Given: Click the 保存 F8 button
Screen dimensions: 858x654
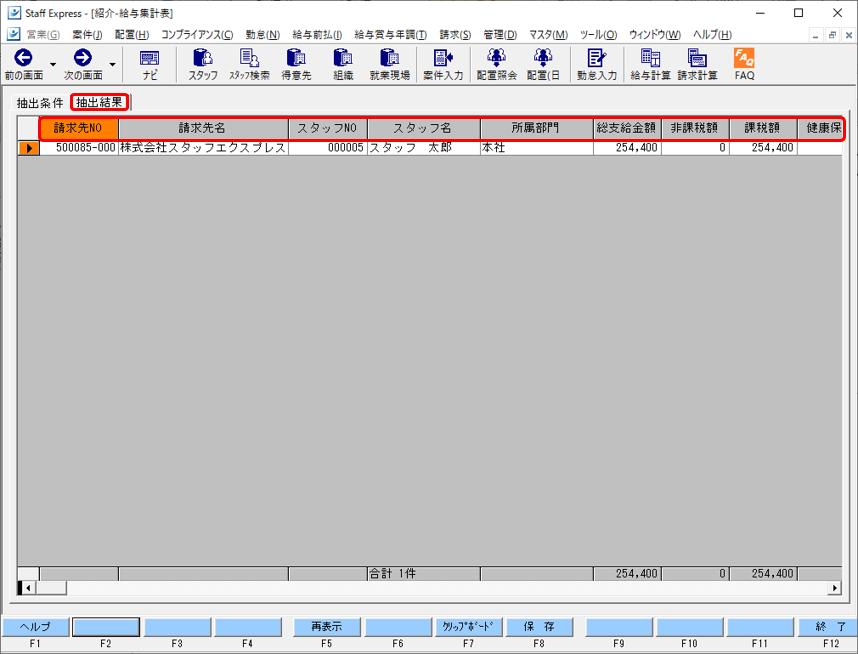Looking at the screenshot, I should tap(540, 627).
